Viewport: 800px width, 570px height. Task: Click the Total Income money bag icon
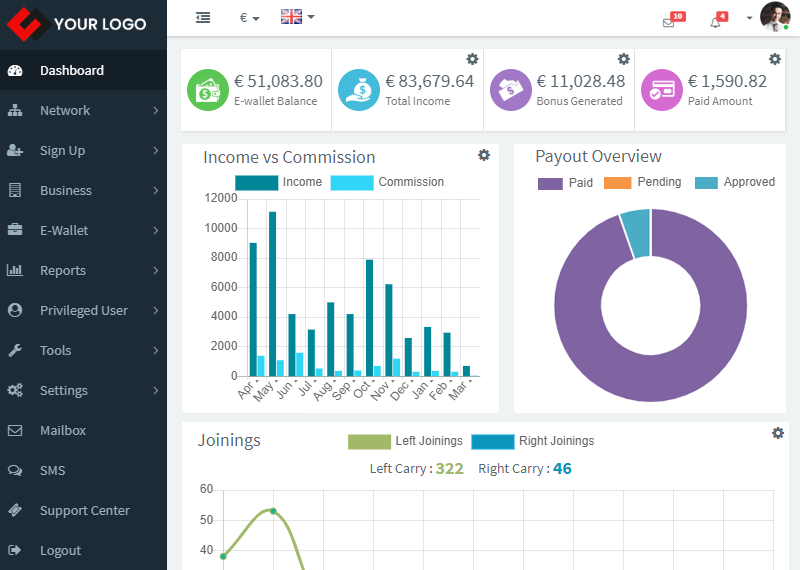coord(359,90)
